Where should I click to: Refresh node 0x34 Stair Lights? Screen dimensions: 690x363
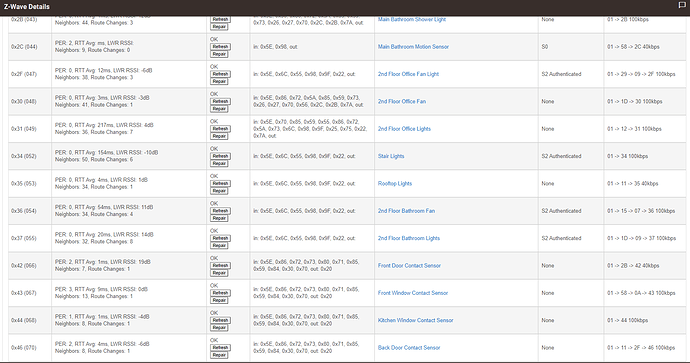(x=220, y=156)
